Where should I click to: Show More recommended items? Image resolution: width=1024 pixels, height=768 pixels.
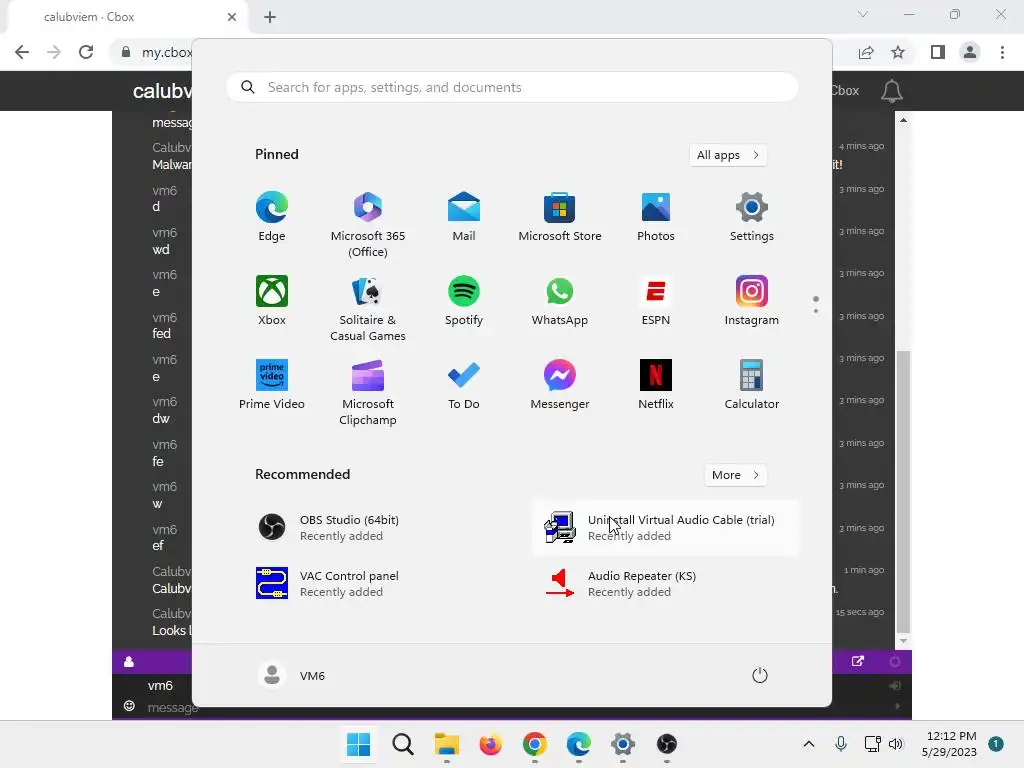coord(735,475)
